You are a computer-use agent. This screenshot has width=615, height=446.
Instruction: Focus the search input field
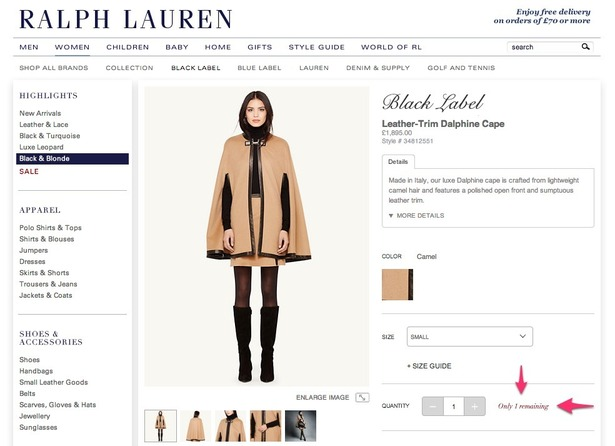544,47
